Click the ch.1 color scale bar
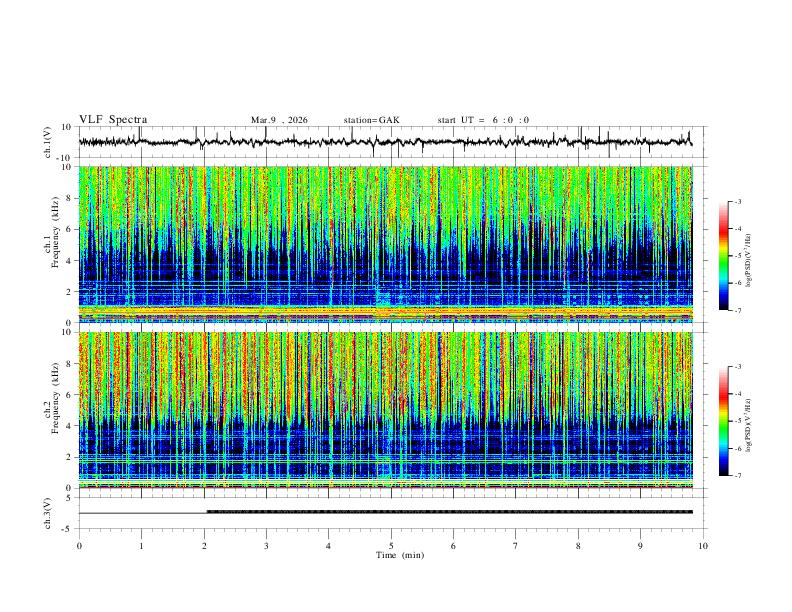792x612 pixels. click(x=723, y=256)
